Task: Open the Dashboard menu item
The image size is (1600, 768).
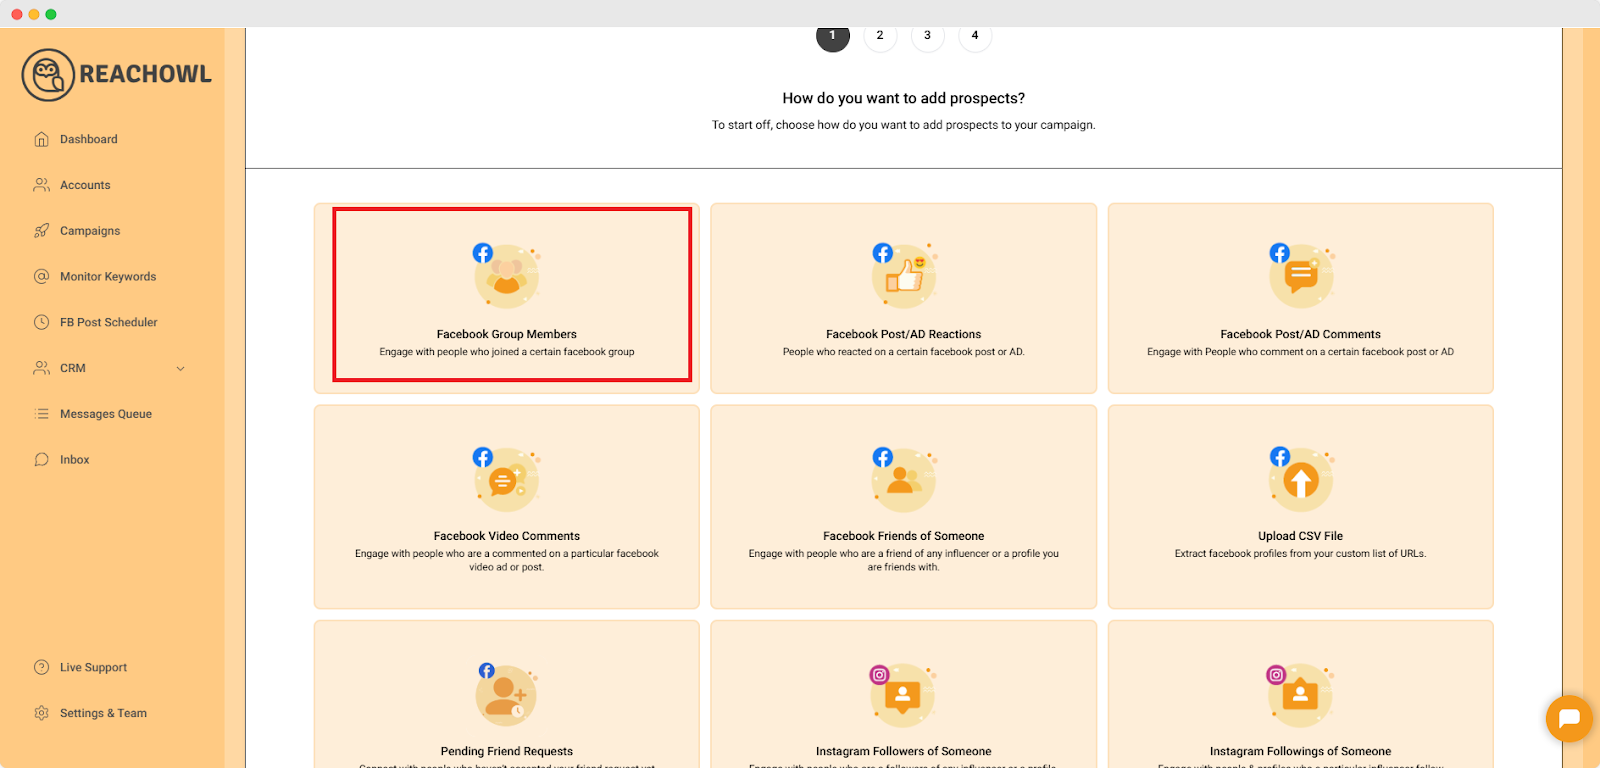Action: [89, 139]
